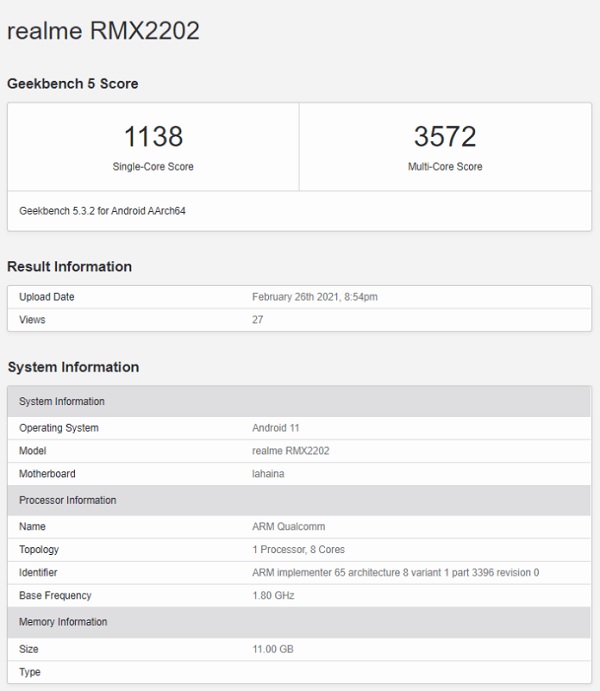Viewport: 600px width, 691px height.
Task: Click the Geekbench 5.3.2 for Android AArch64 text
Action: pyautogui.click(x=102, y=211)
